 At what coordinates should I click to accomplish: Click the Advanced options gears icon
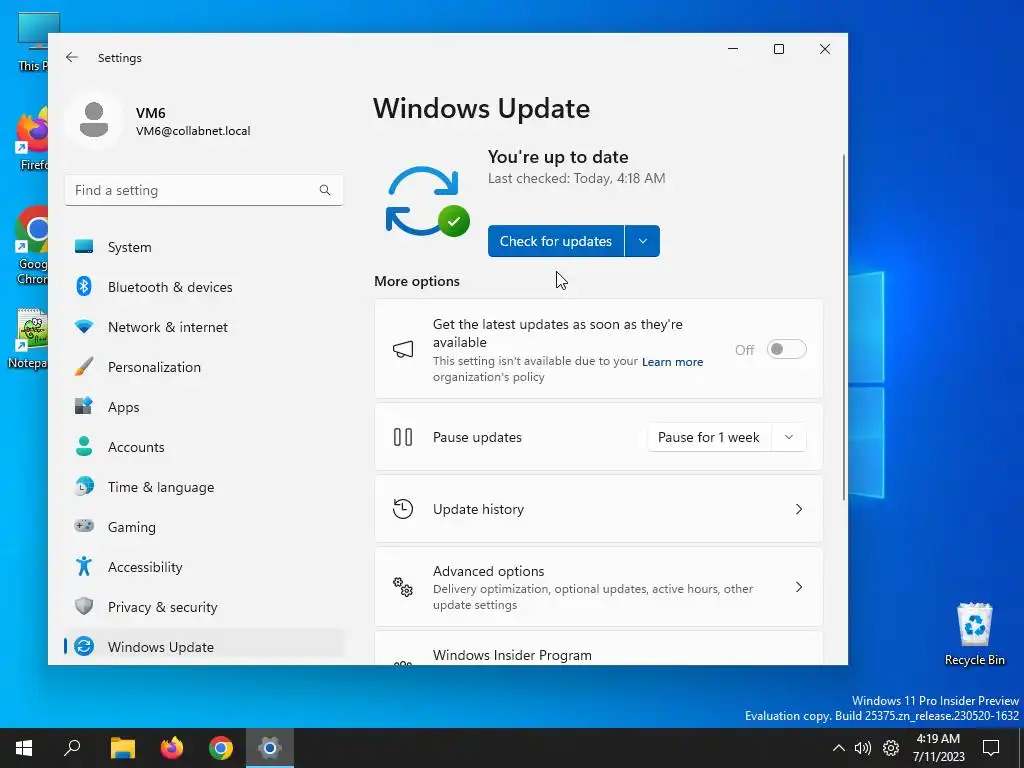pyautogui.click(x=403, y=586)
